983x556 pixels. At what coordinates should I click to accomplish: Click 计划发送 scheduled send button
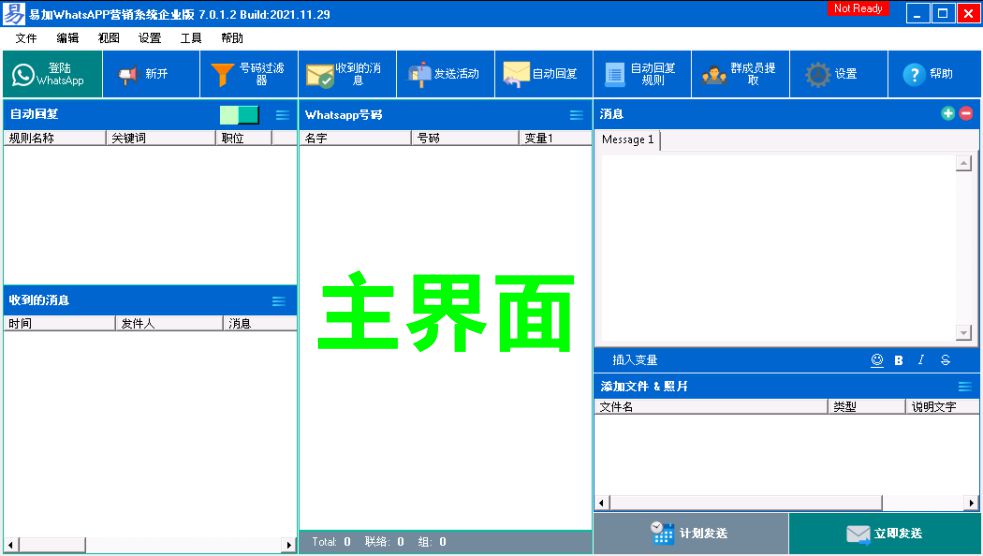pos(690,533)
